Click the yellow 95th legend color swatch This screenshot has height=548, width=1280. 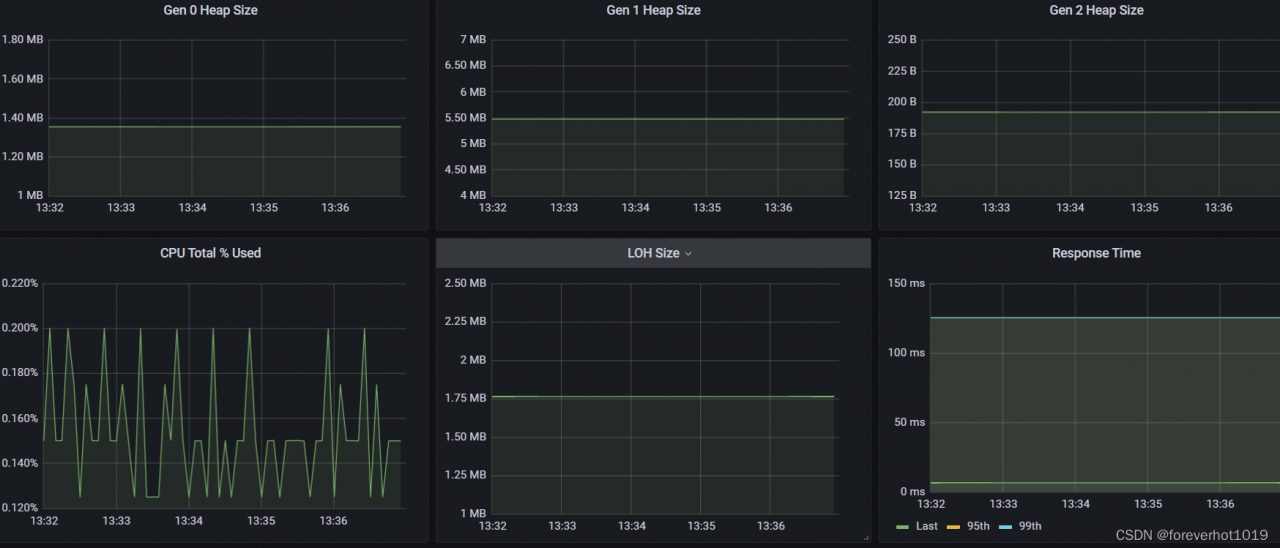(x=954, y=527)
